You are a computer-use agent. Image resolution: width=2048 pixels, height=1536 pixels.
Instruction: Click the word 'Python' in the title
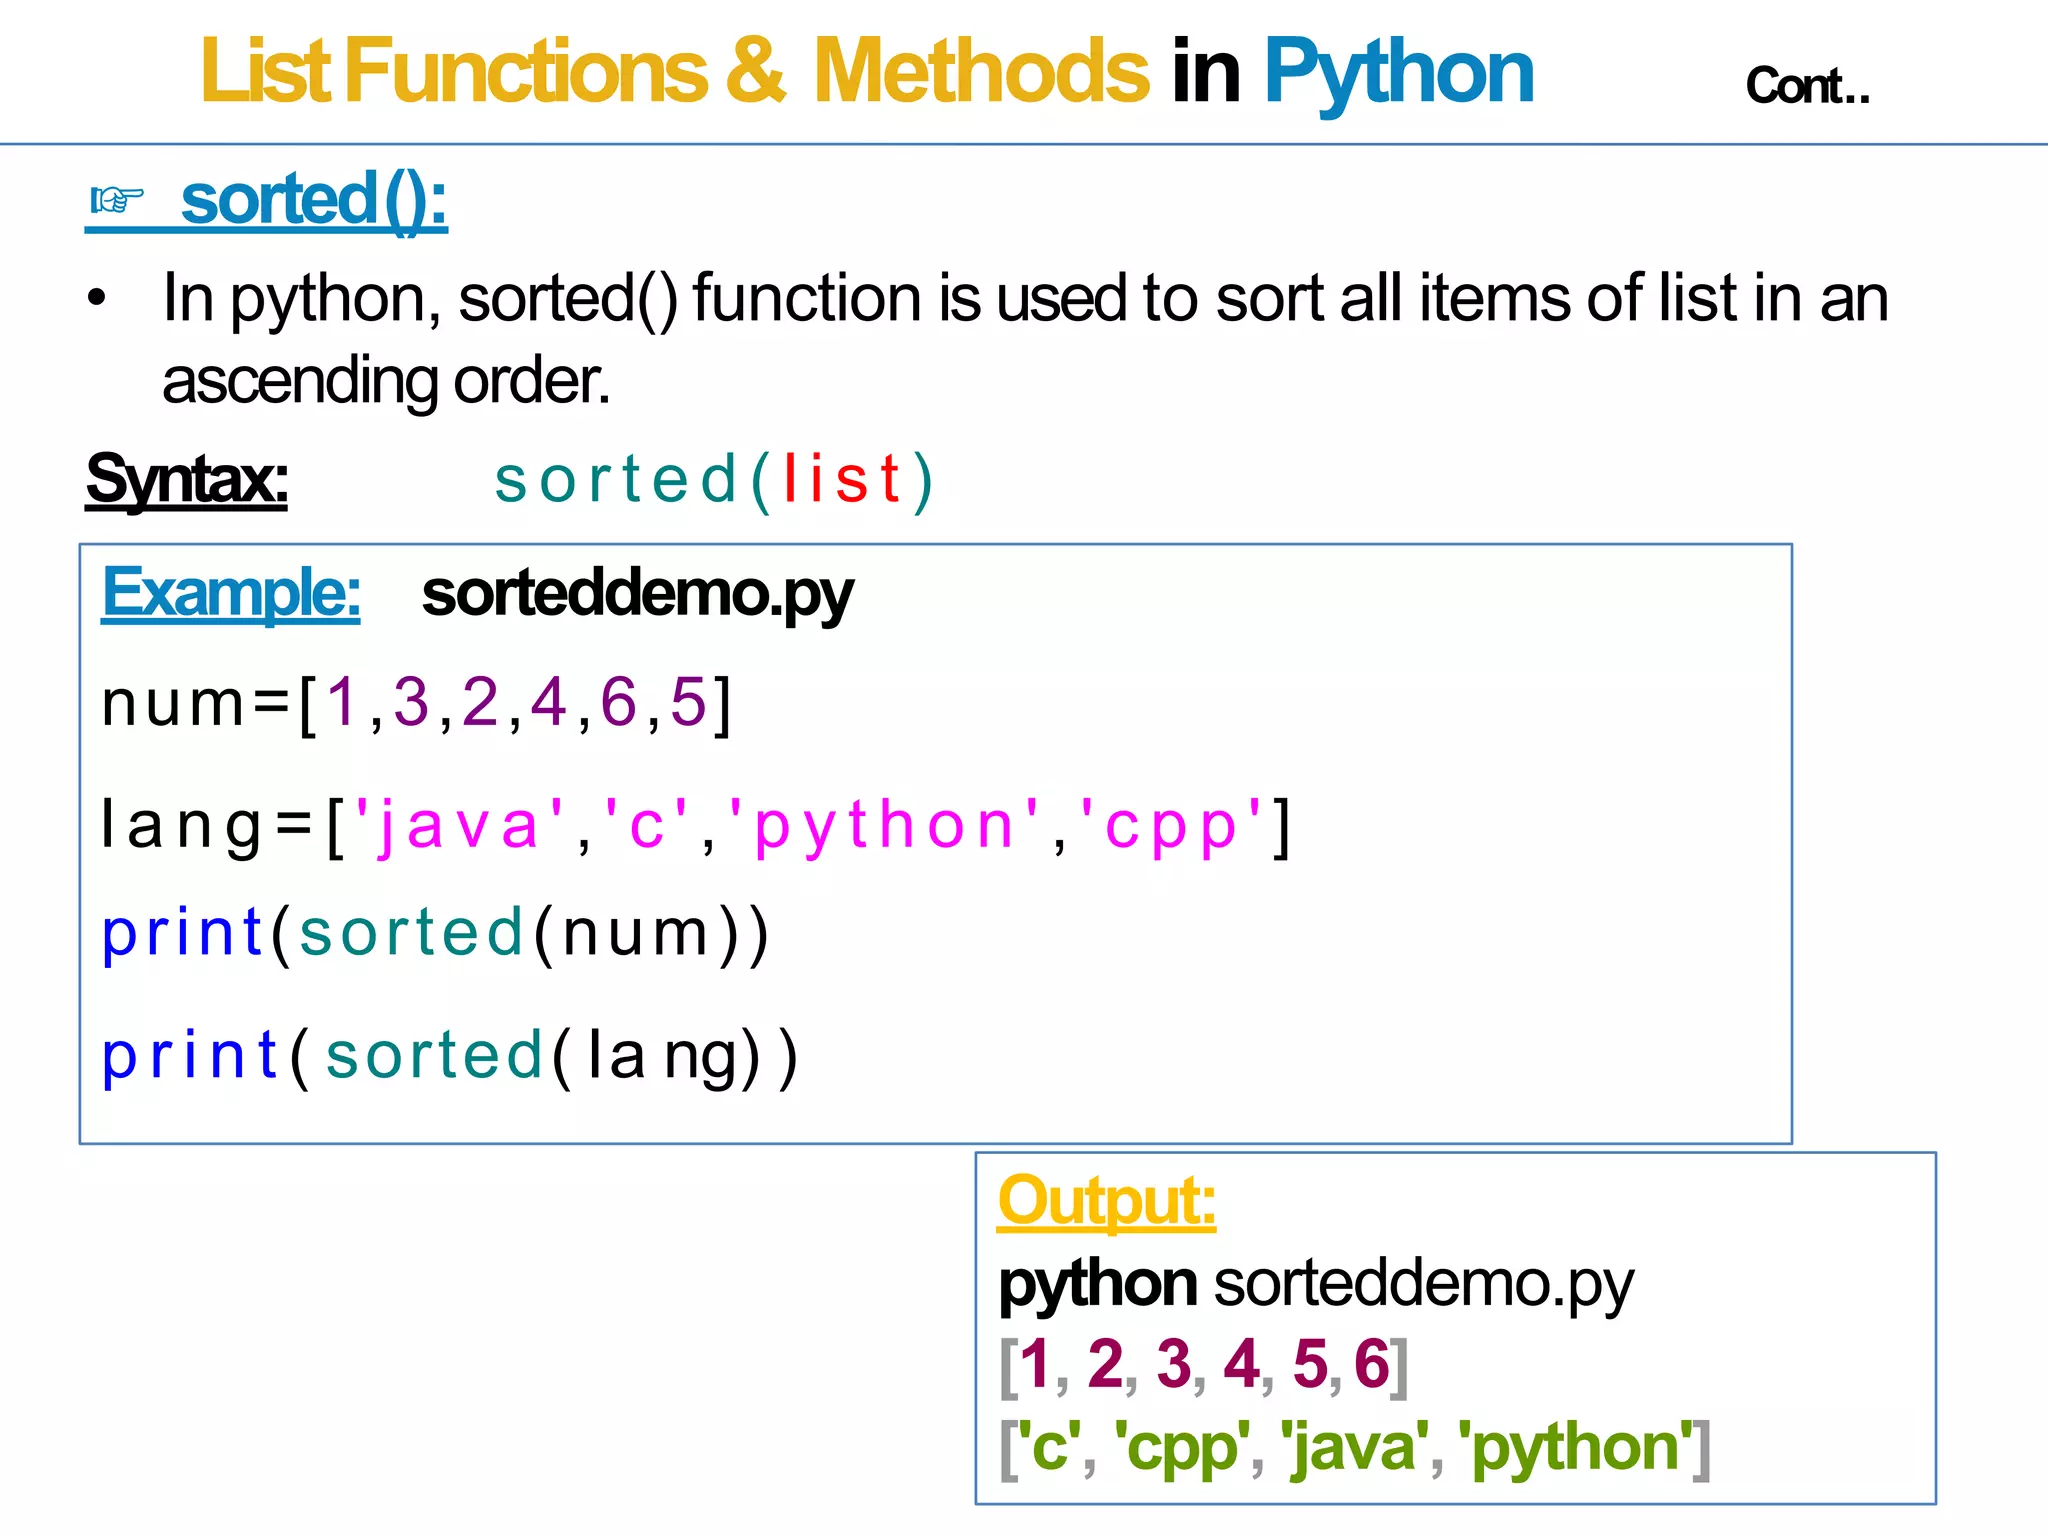[1398, 74]
